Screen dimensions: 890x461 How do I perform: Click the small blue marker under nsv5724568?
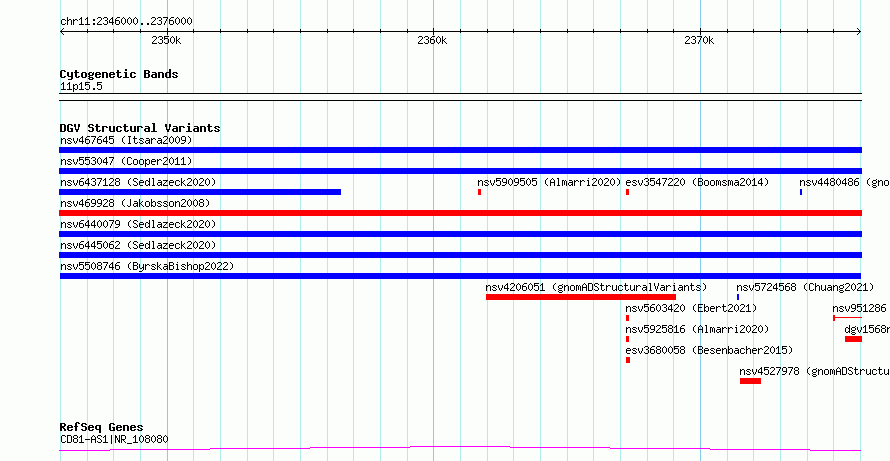coord(738,297)
